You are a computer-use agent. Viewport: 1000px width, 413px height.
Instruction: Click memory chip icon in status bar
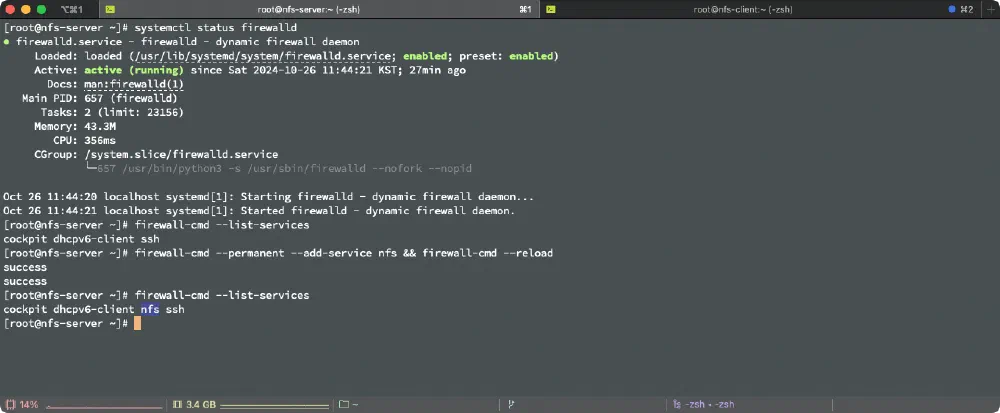177,404
